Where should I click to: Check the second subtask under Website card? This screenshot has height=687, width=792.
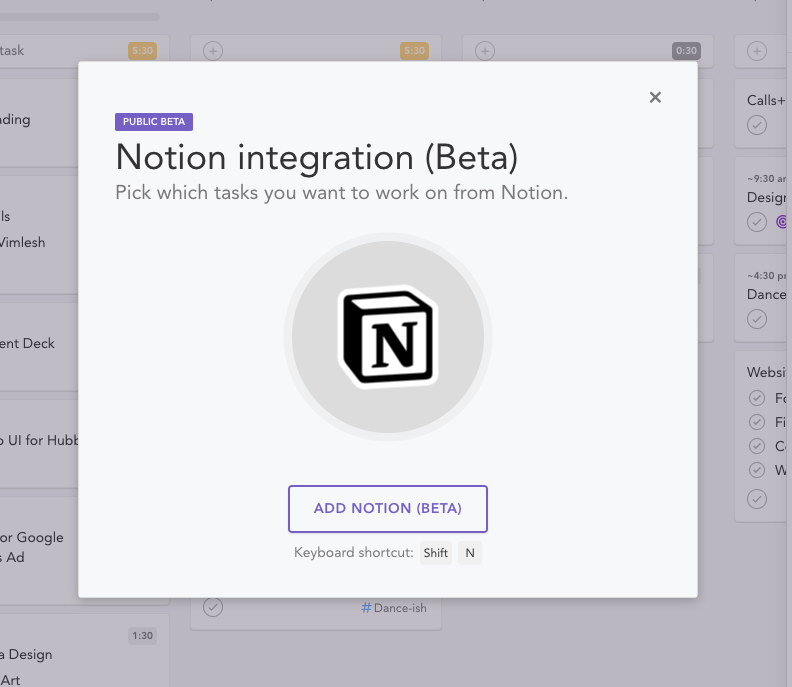point(757,422)
